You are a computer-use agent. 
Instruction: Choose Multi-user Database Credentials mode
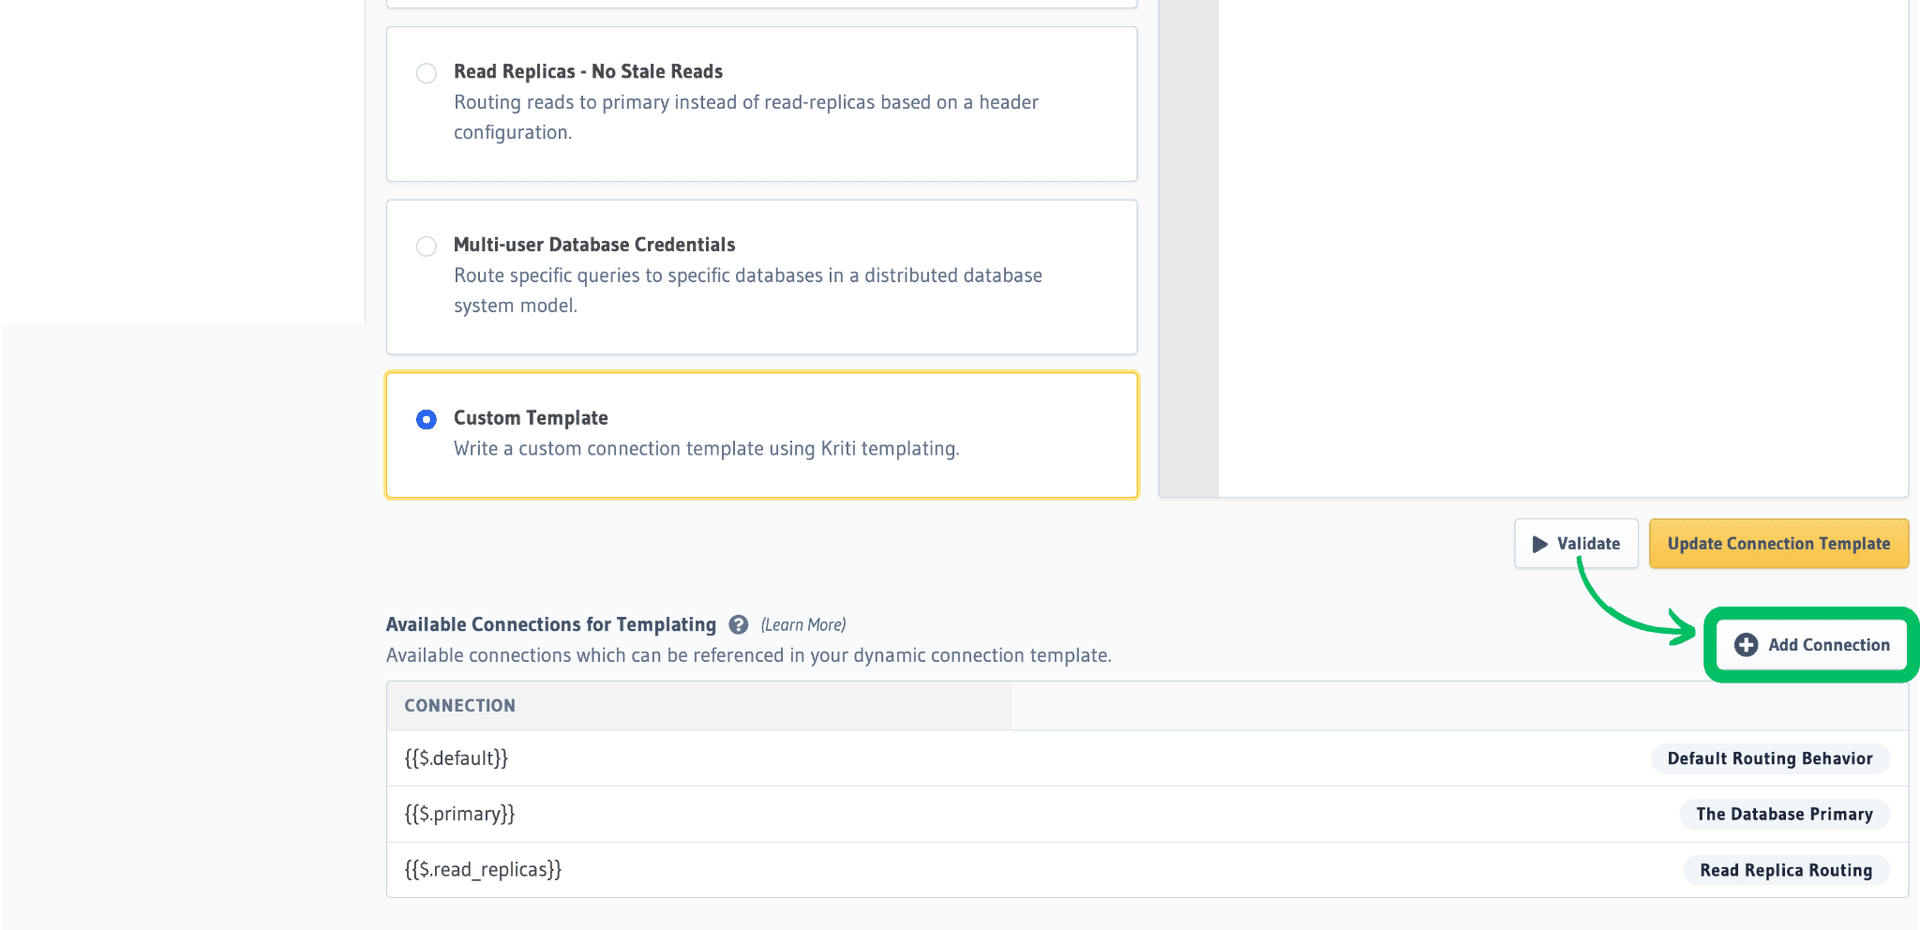tap(426, 246)
